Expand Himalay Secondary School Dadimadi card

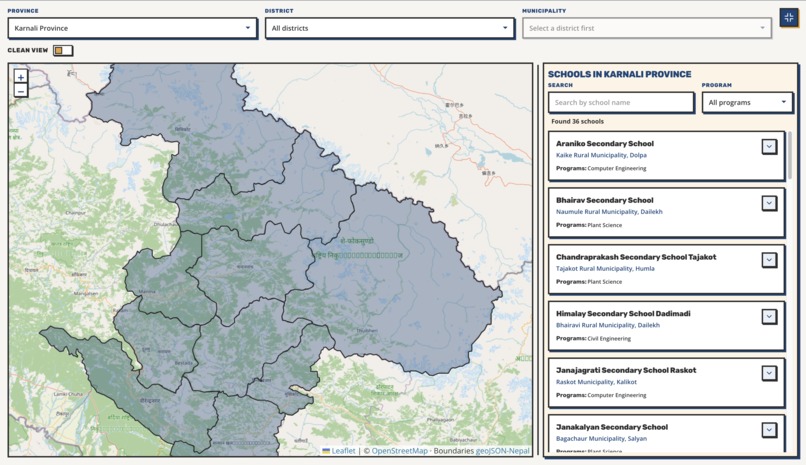click(769, 317)
